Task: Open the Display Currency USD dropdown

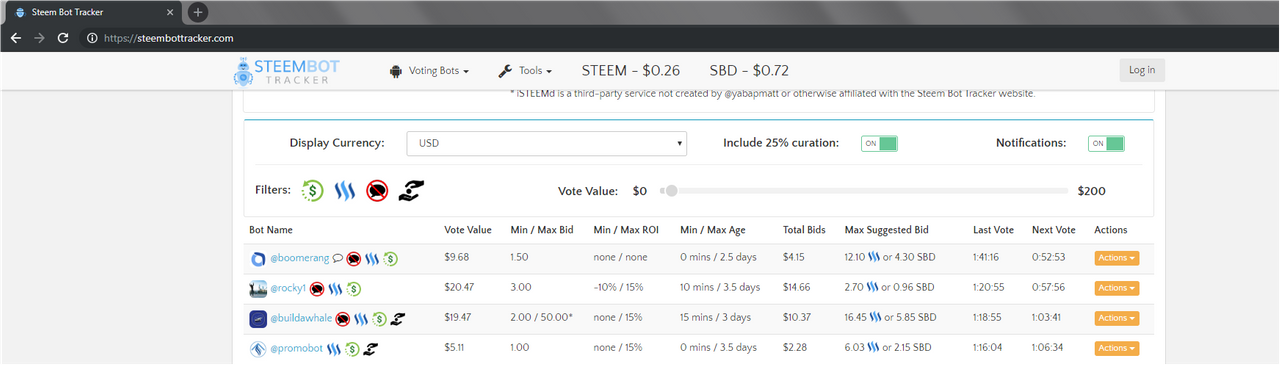Action: 547,143
